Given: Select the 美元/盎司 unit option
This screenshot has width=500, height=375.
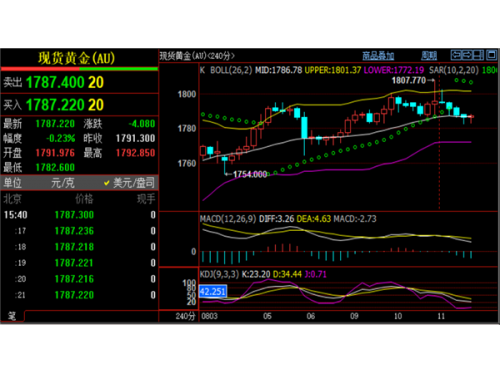Looking at the screenshot, I should pyautogui.click(x=129, y=183).
